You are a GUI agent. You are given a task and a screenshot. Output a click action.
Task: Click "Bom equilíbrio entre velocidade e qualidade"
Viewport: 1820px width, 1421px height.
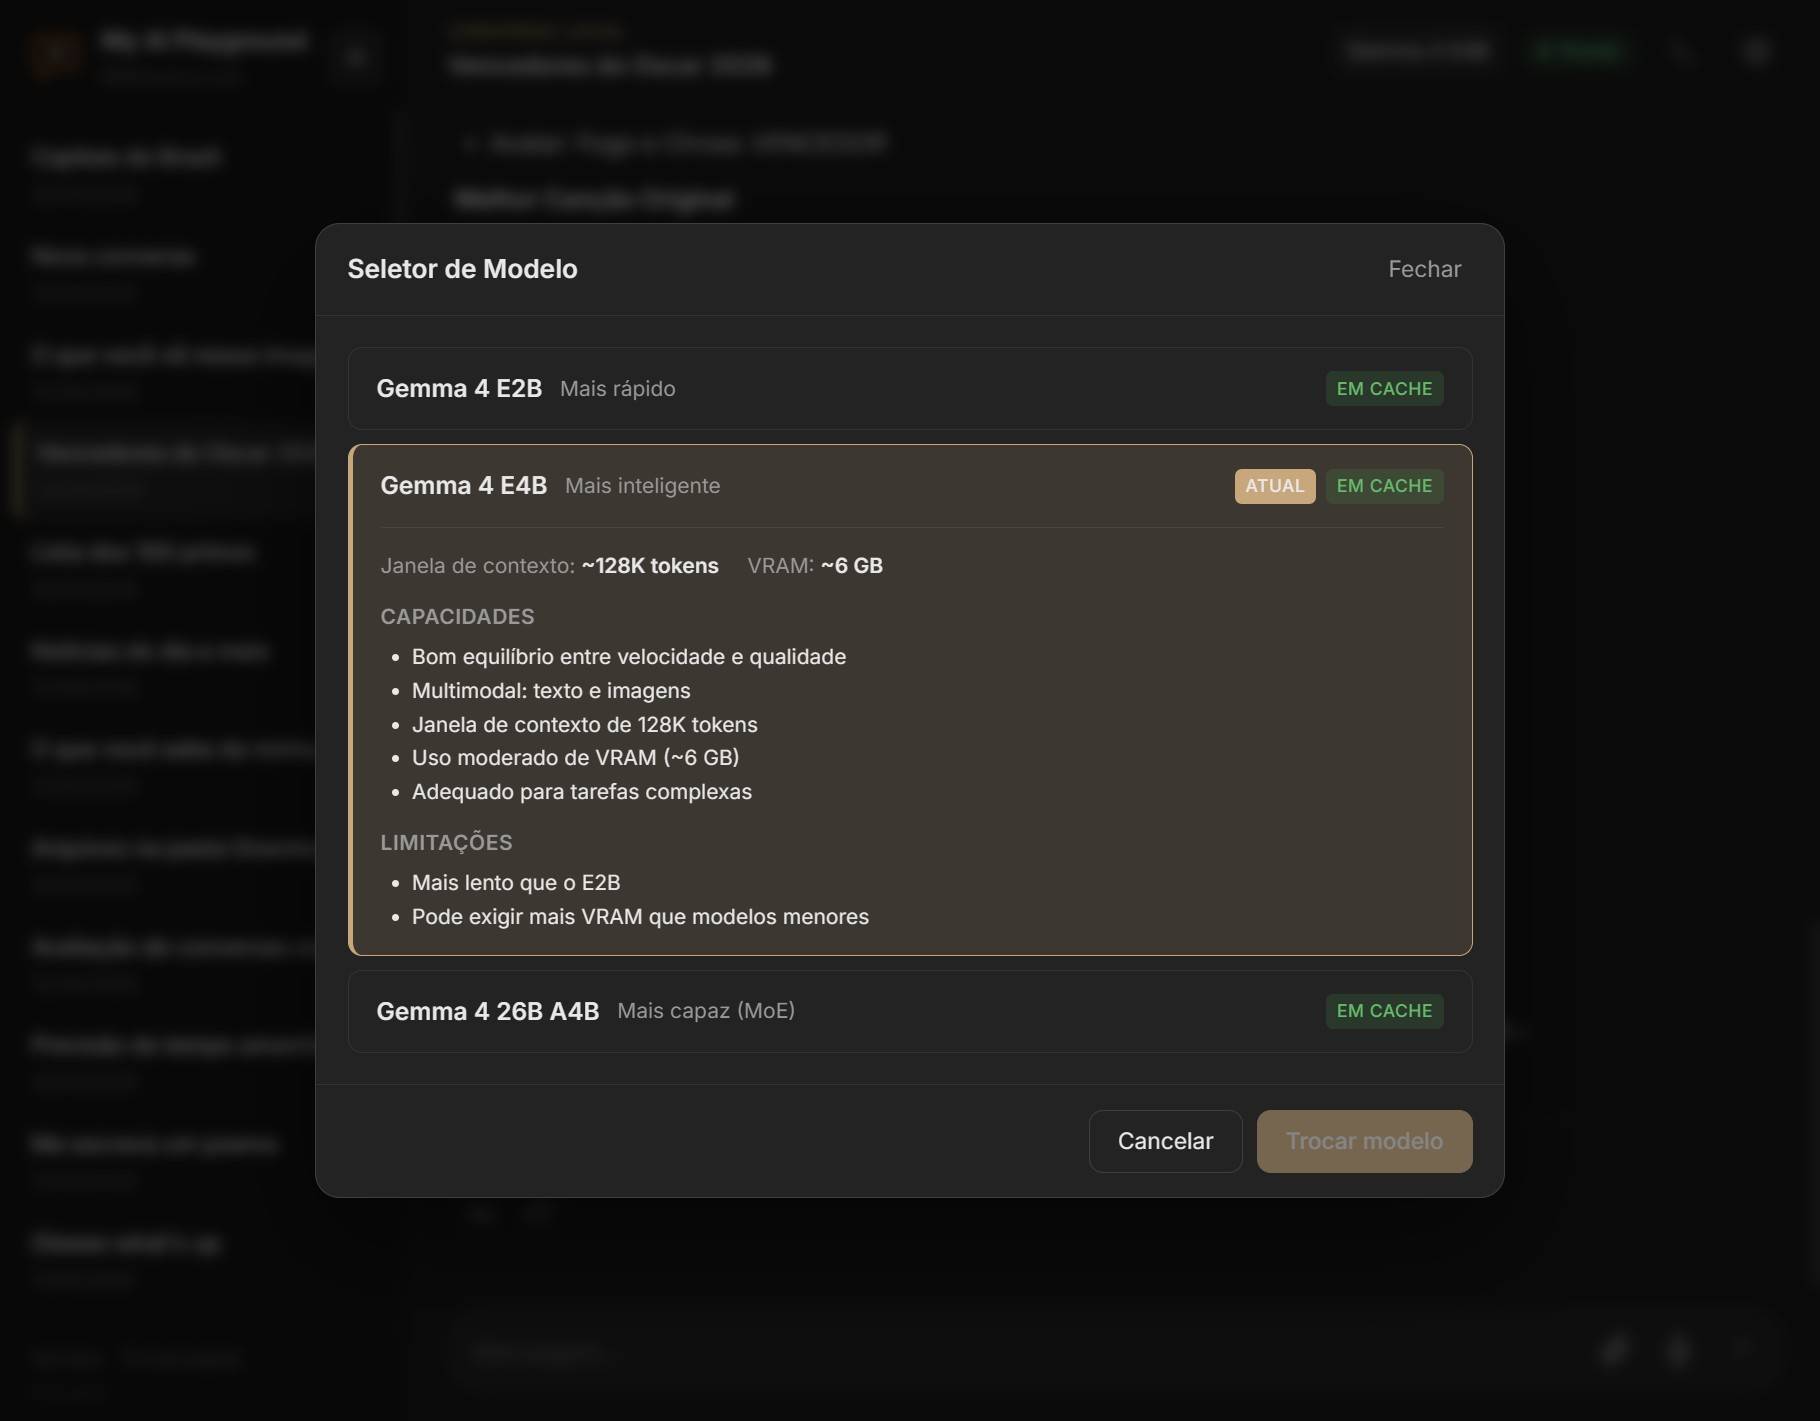(629, 657)
